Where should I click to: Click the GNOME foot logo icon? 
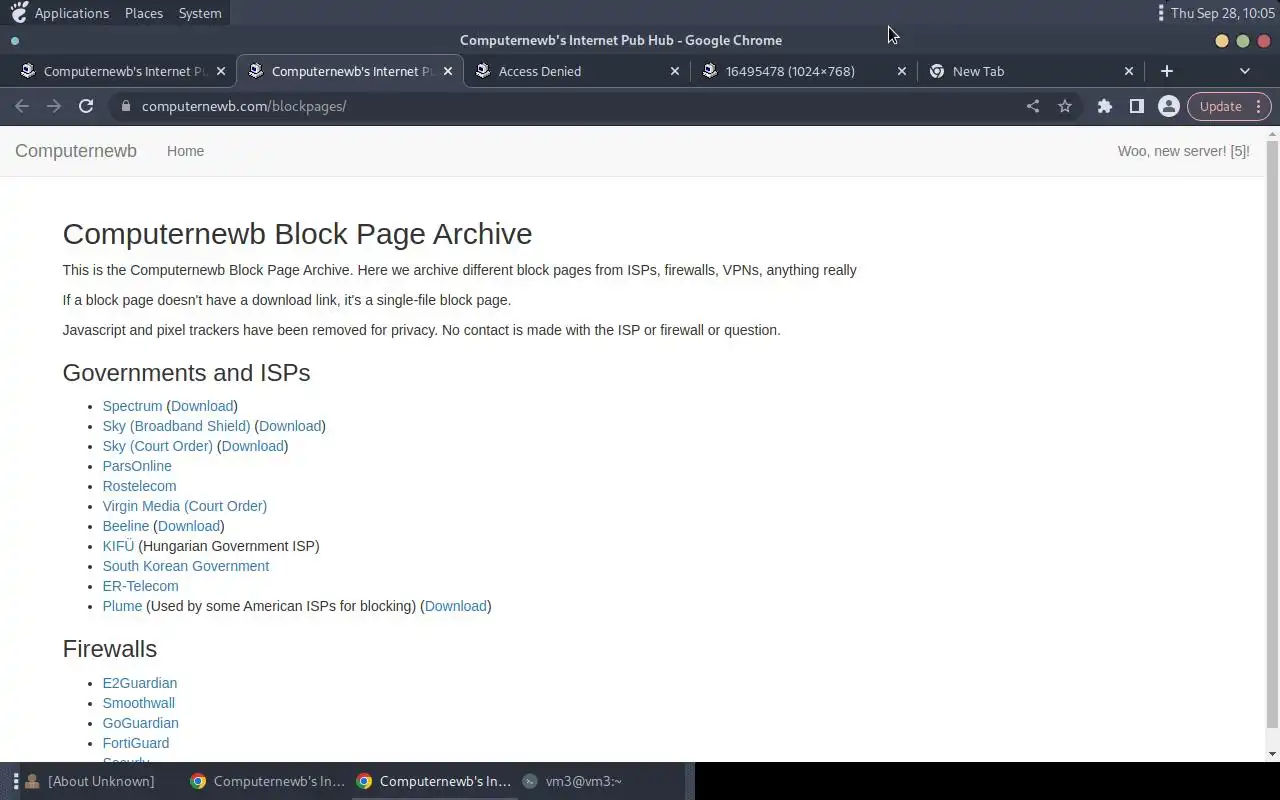pos(19,13)
